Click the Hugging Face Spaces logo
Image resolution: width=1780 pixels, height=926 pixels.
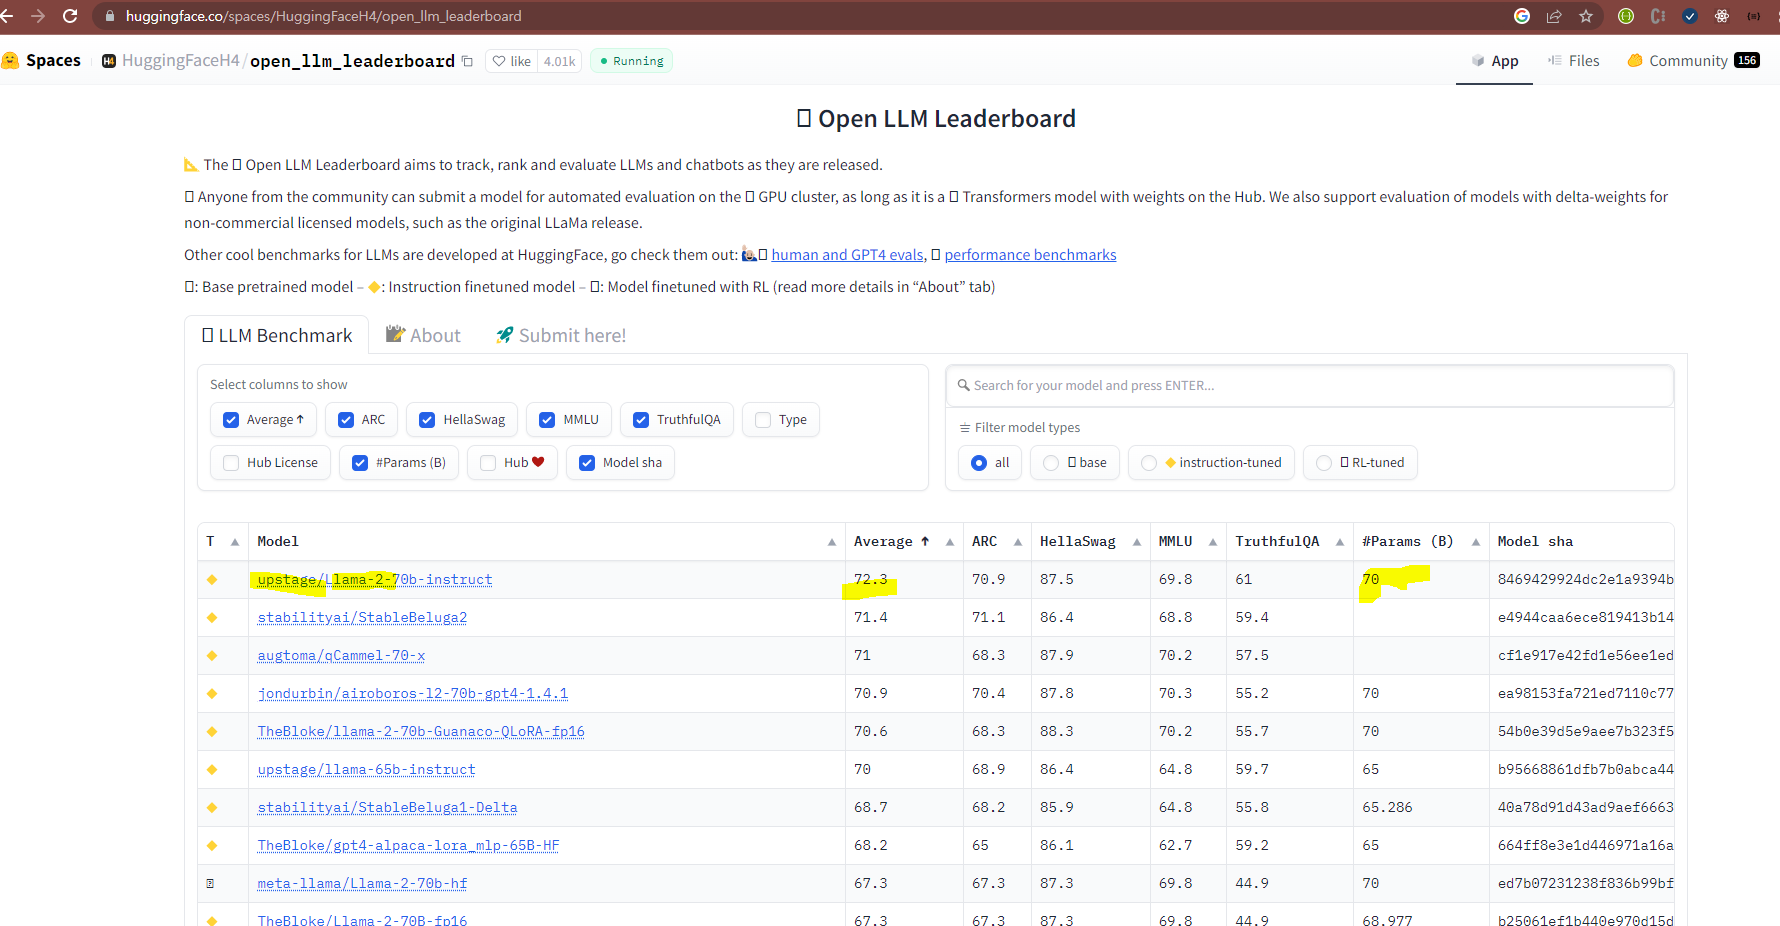(x=10, y=61)
